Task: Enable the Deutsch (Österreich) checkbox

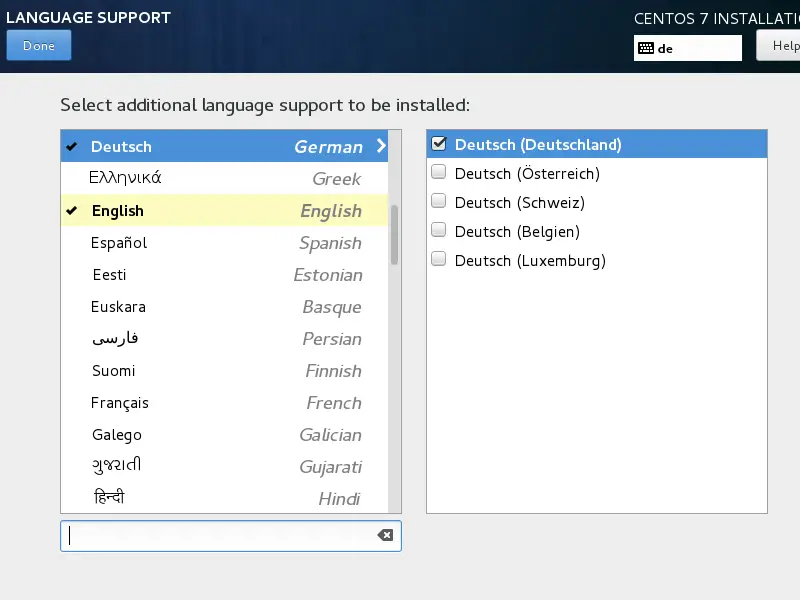Action: pos(439,172)
